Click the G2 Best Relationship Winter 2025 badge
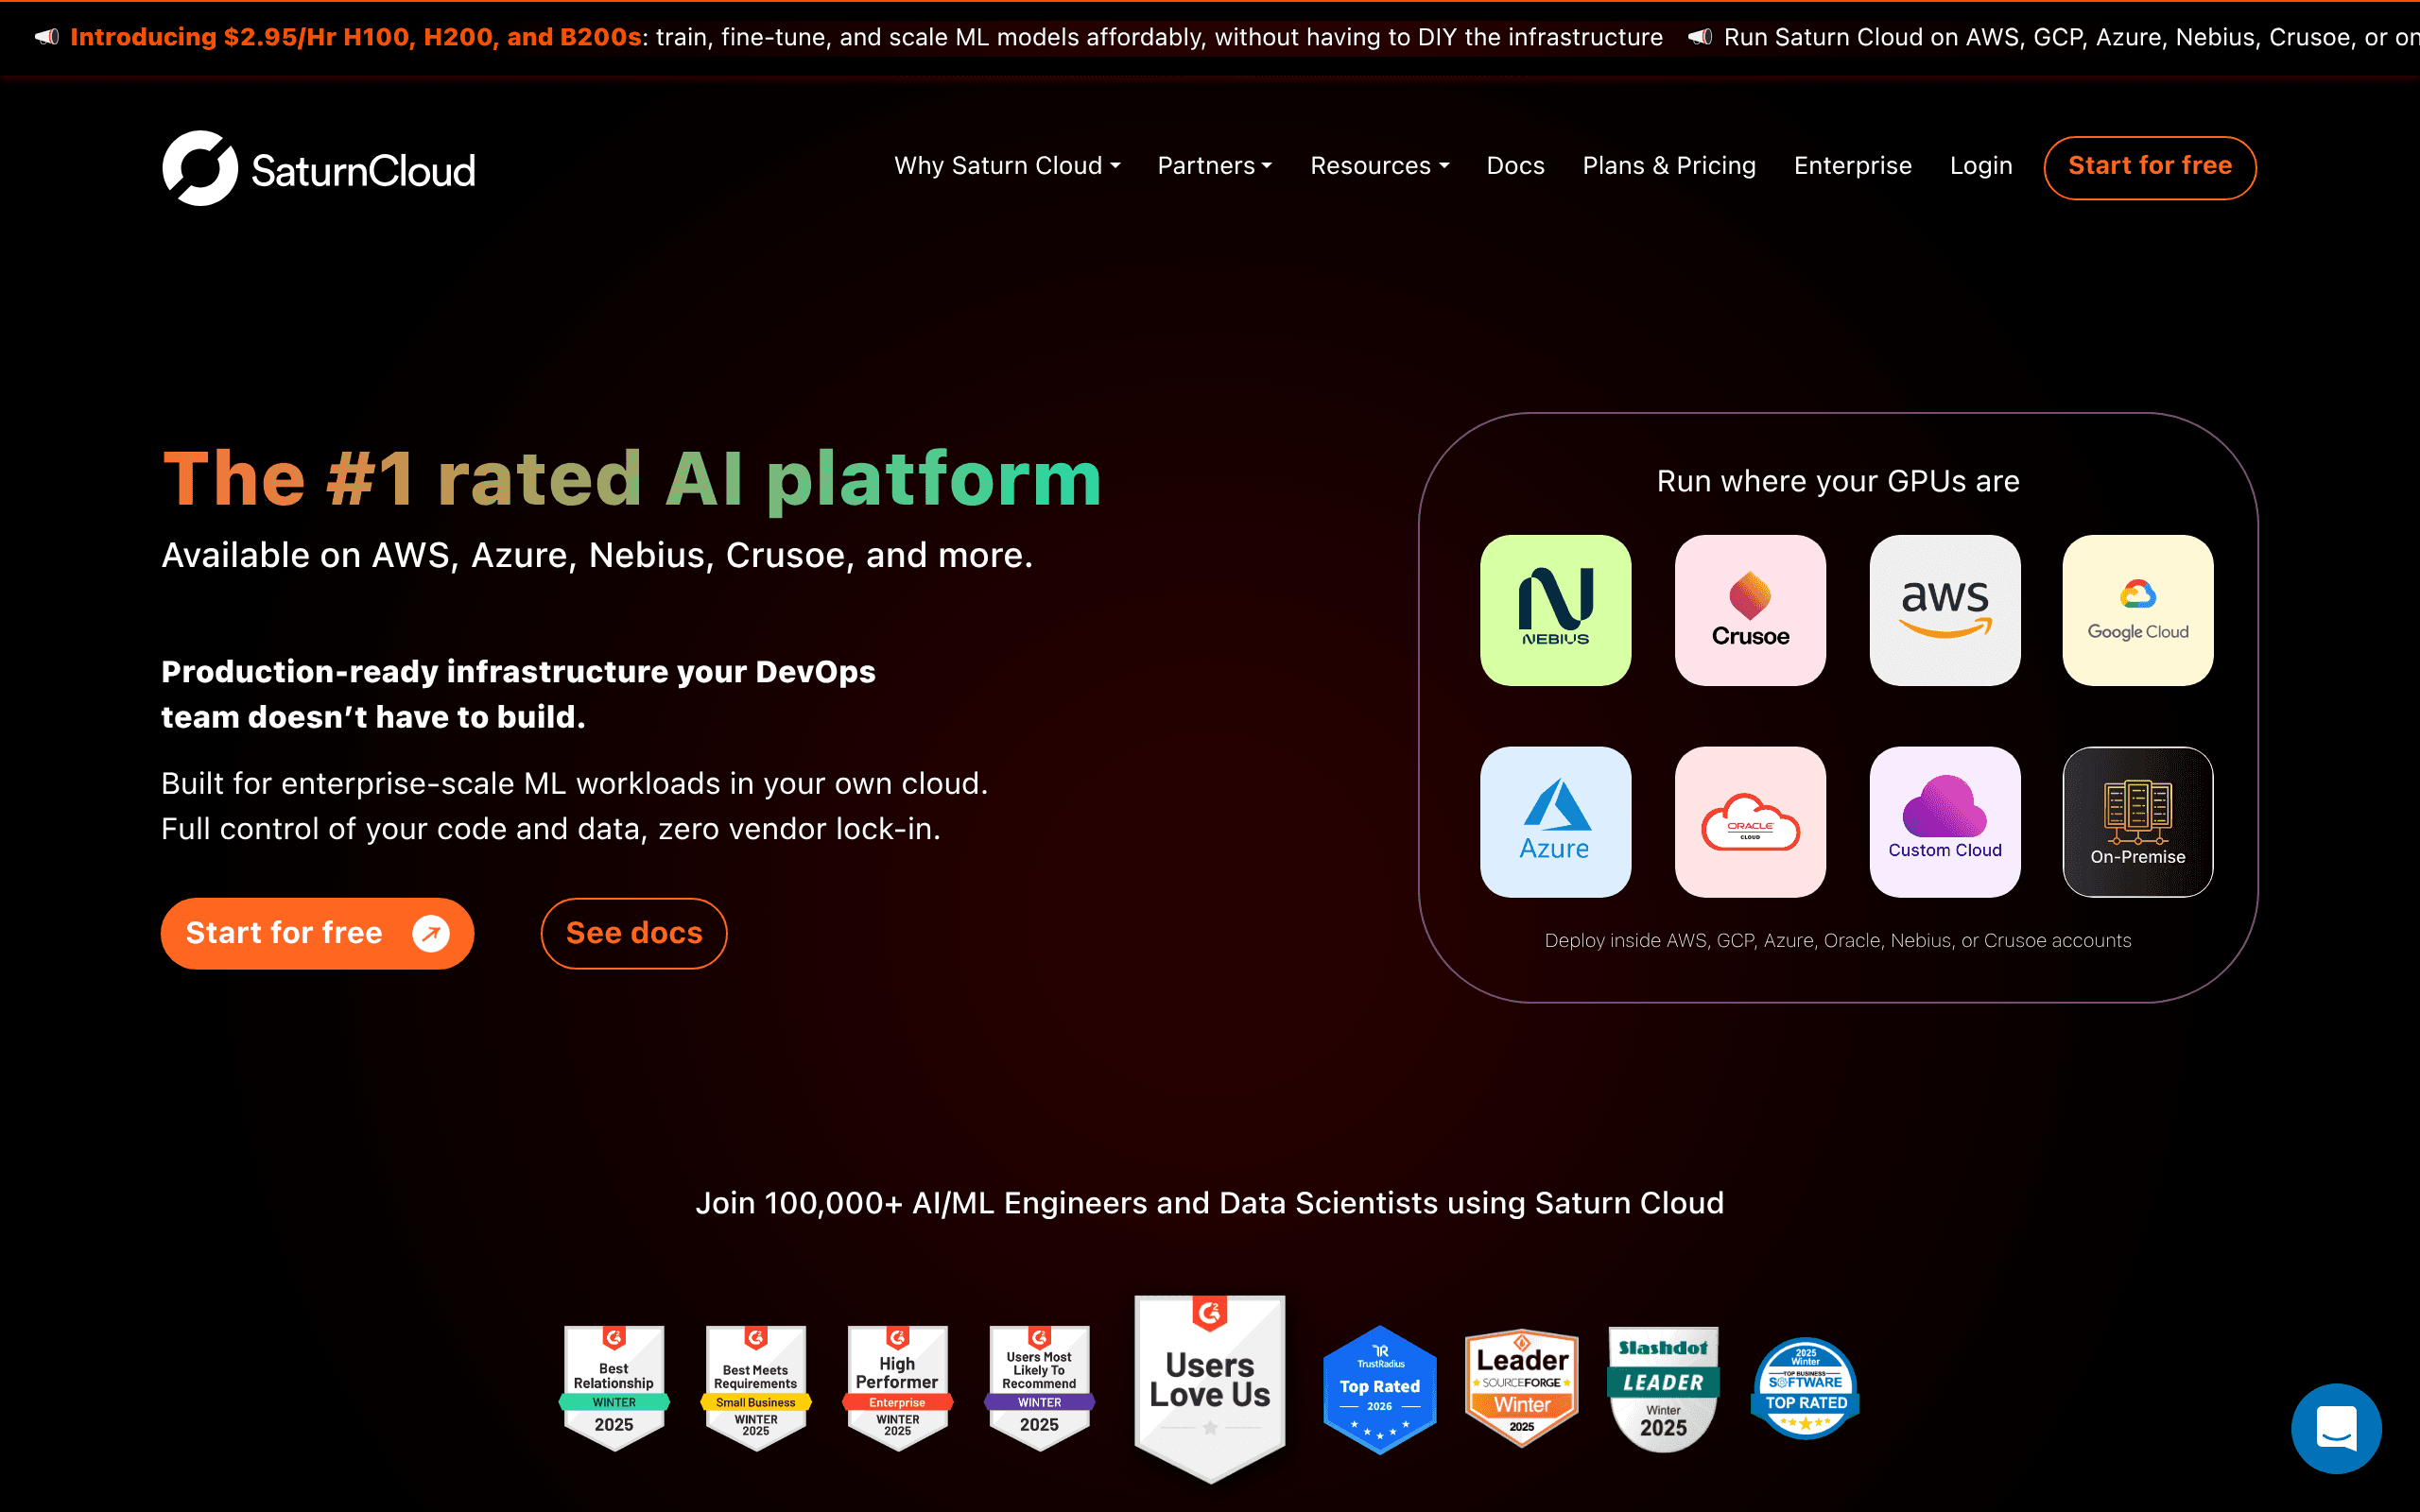This screenshot has width=2420, height=1512. [614, 1388]
